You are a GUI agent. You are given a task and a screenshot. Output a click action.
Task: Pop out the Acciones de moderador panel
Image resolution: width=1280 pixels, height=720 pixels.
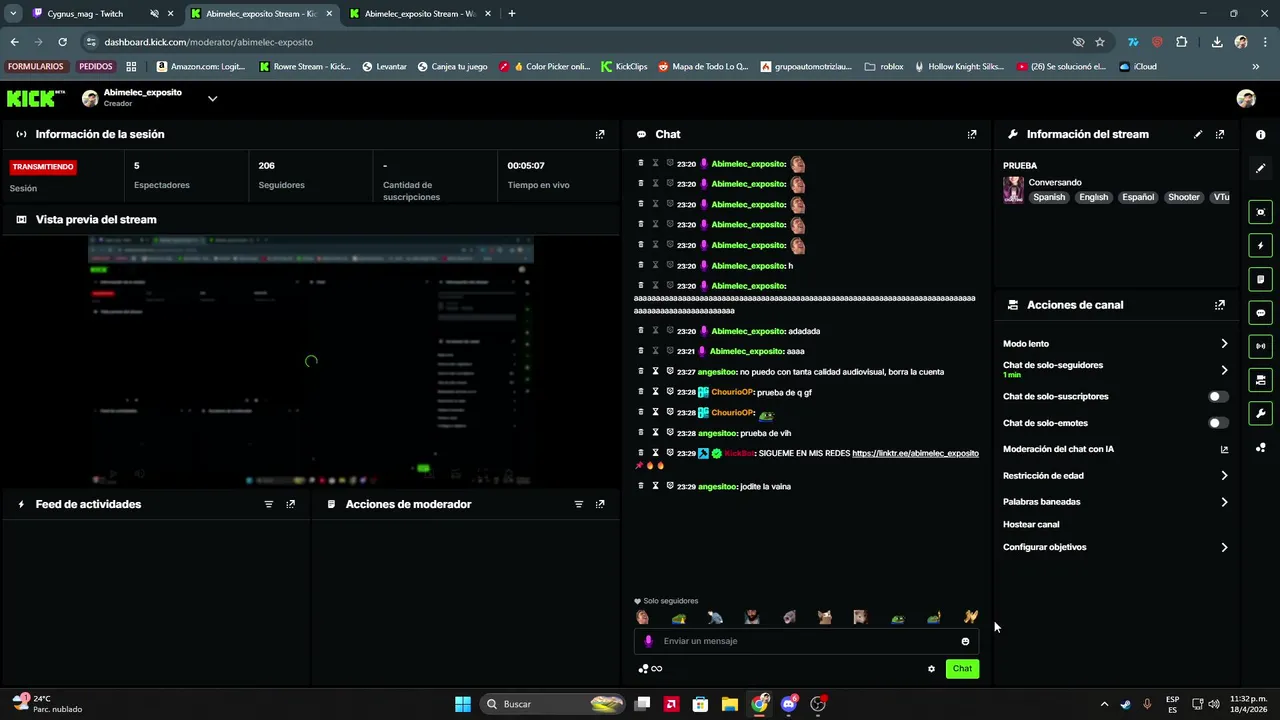pos(600,504)
